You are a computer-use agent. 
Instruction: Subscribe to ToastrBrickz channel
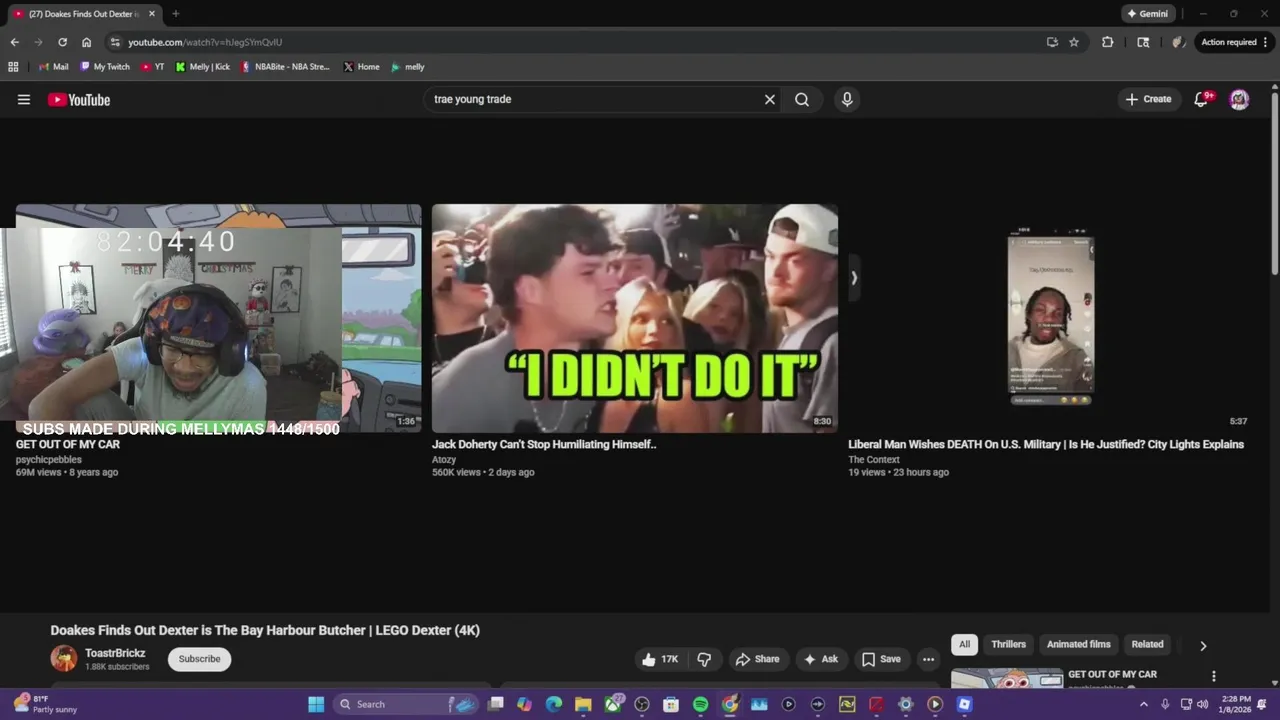[199, 659]
